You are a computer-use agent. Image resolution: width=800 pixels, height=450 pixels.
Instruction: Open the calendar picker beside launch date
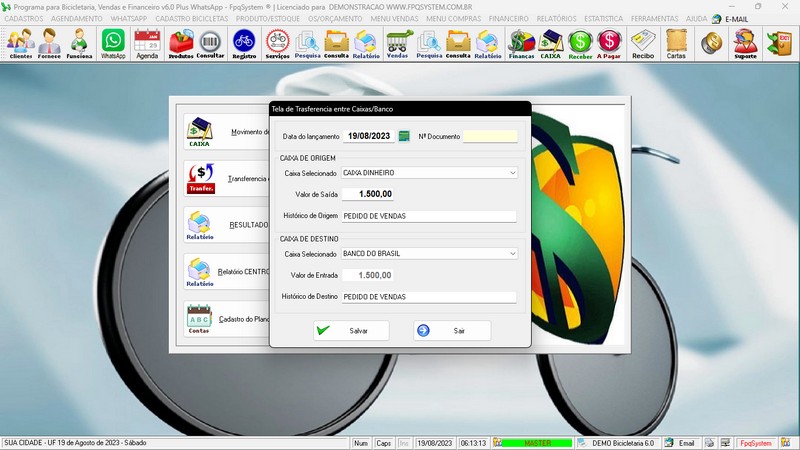(x=405, y=136)
